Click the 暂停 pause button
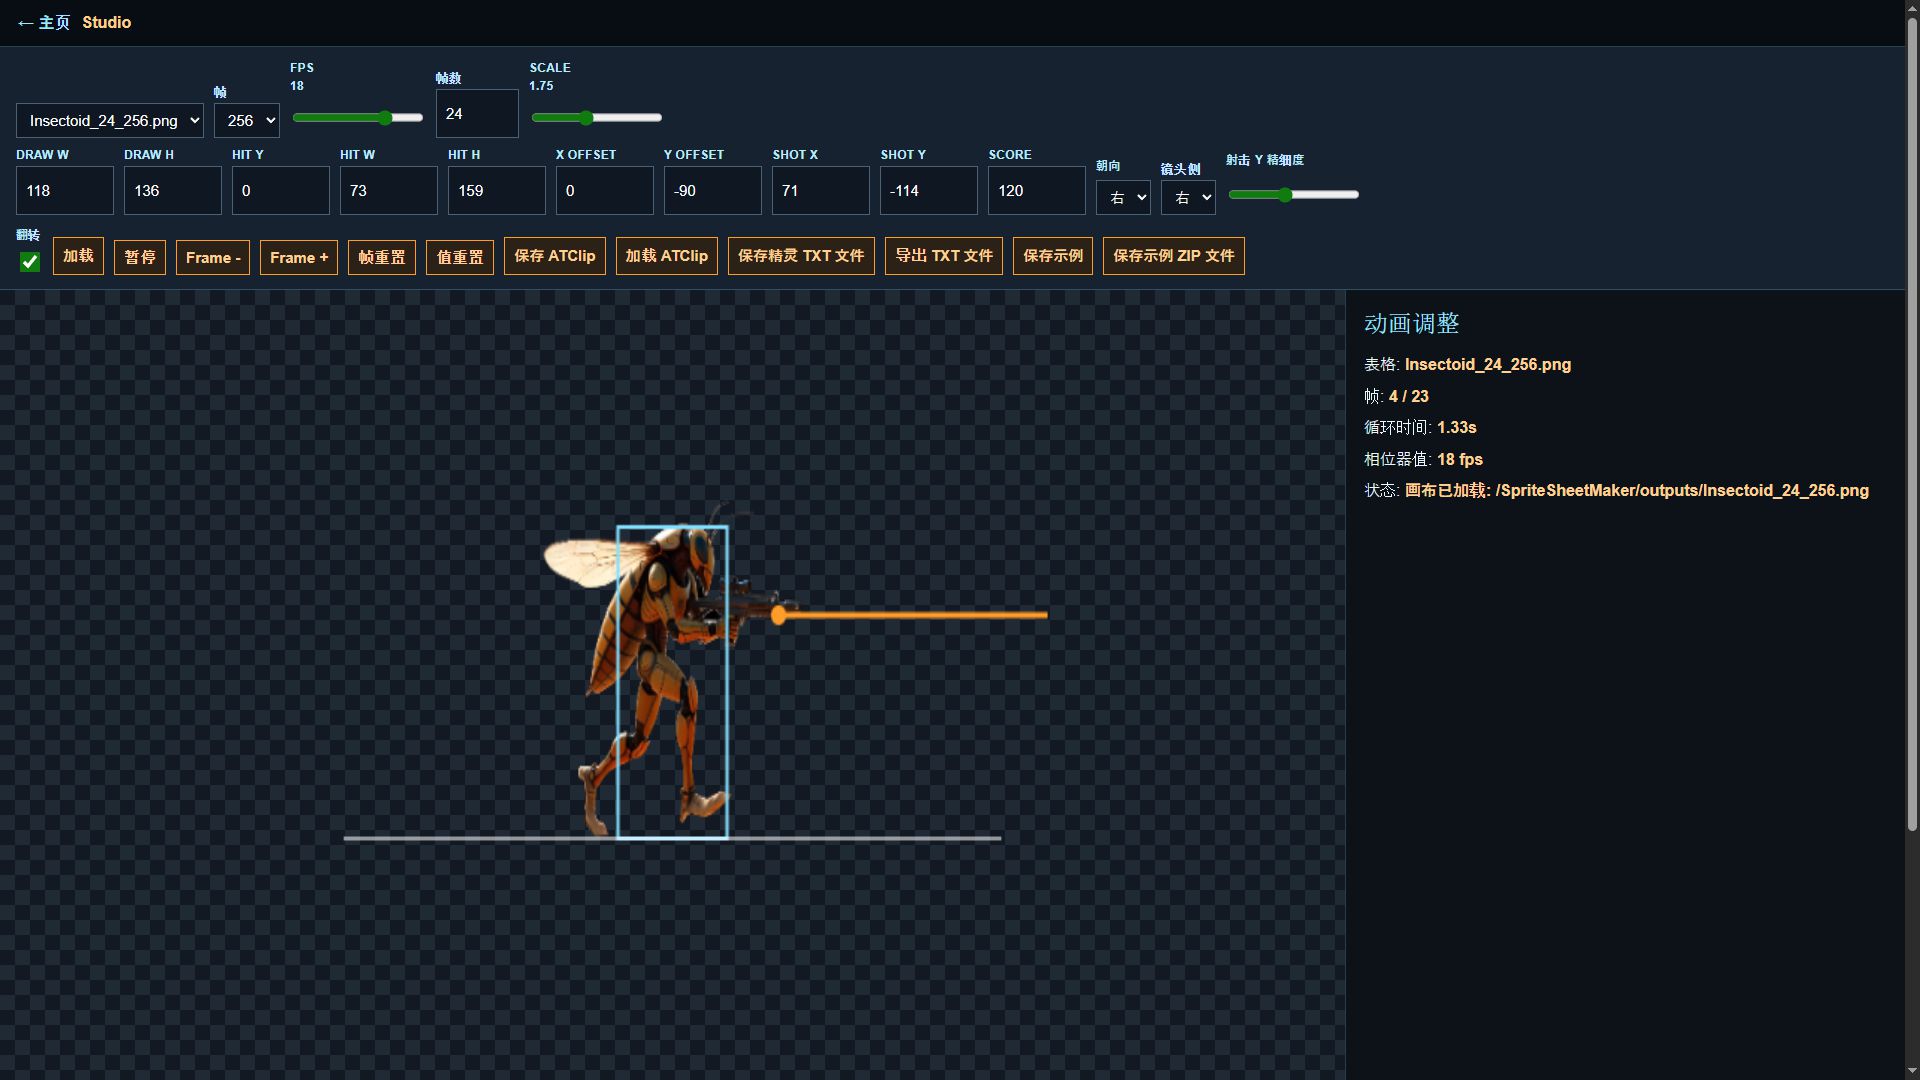Image resolution: width=1920 pixels, height=1080 pixels. pyautogui.click(x=140, y=257)
